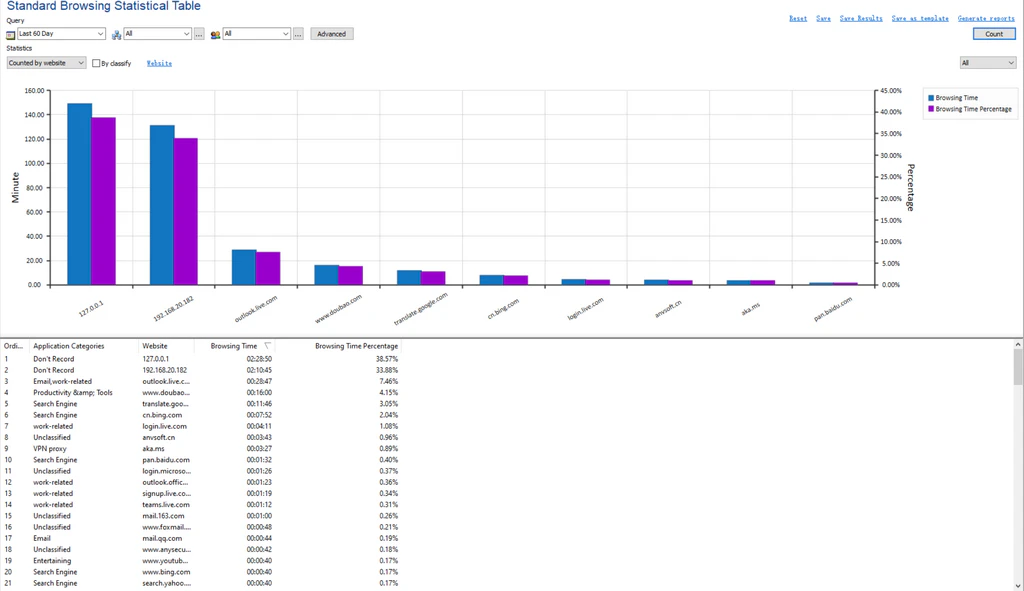Image resolution: width=1024 pixels, height=591 pixels.
Task: Open the Last 60 Day date range dropdown
Action: pos(61,34)
